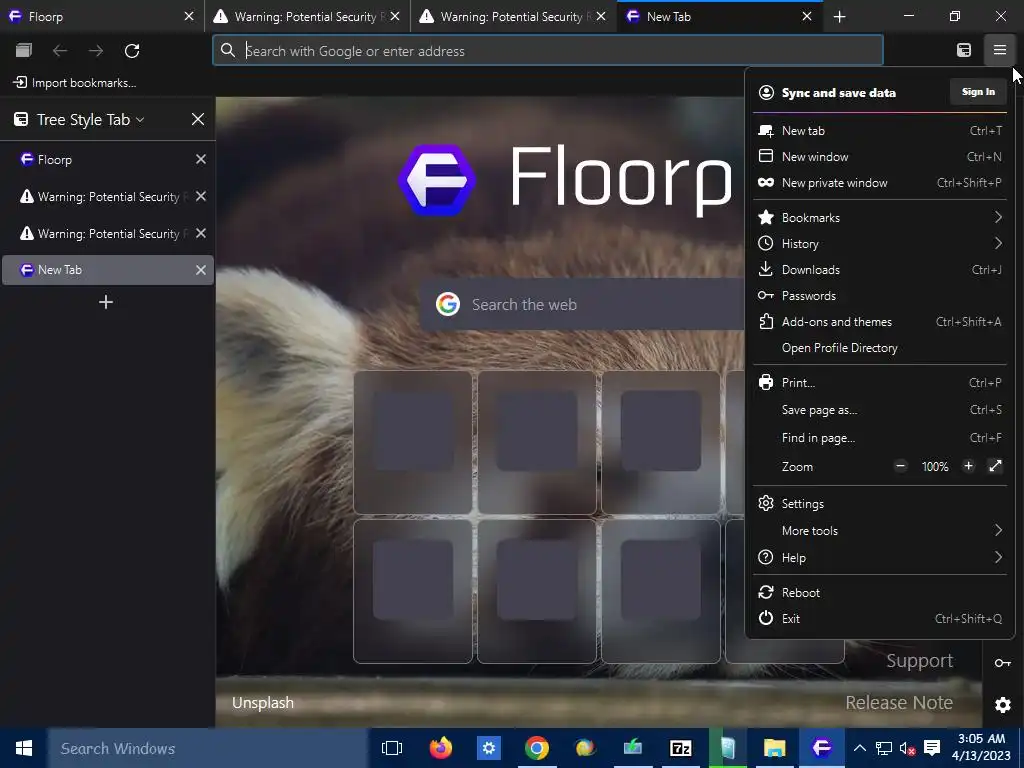Select second Warning item in Tree Style Tab
1024x768 pixels.
(x=108, y=234)
